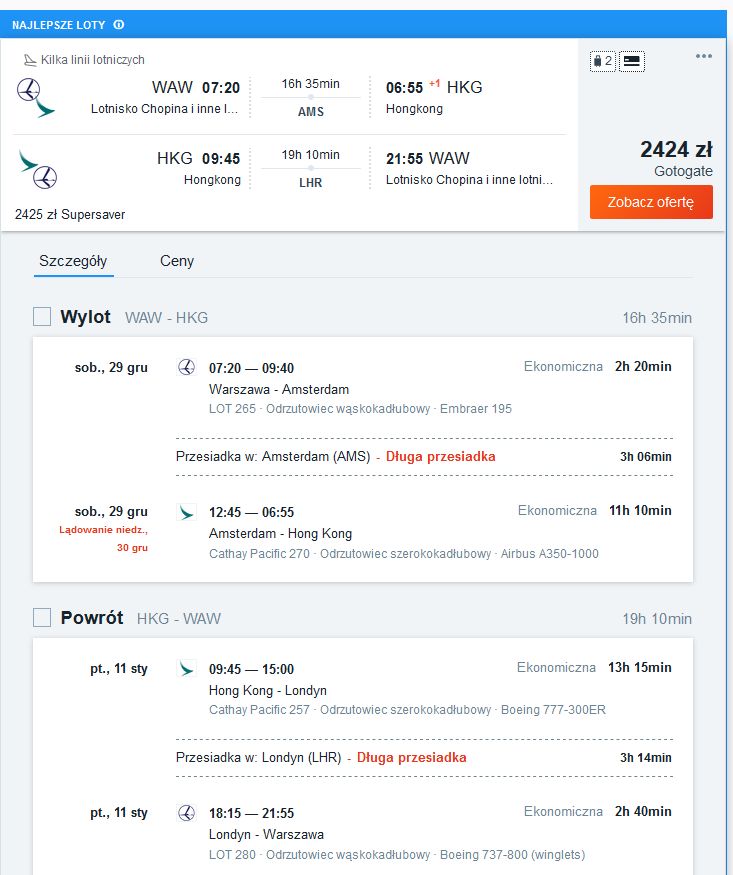Open the three-dots more options menu
733x875 pixels.
(703, 56)
